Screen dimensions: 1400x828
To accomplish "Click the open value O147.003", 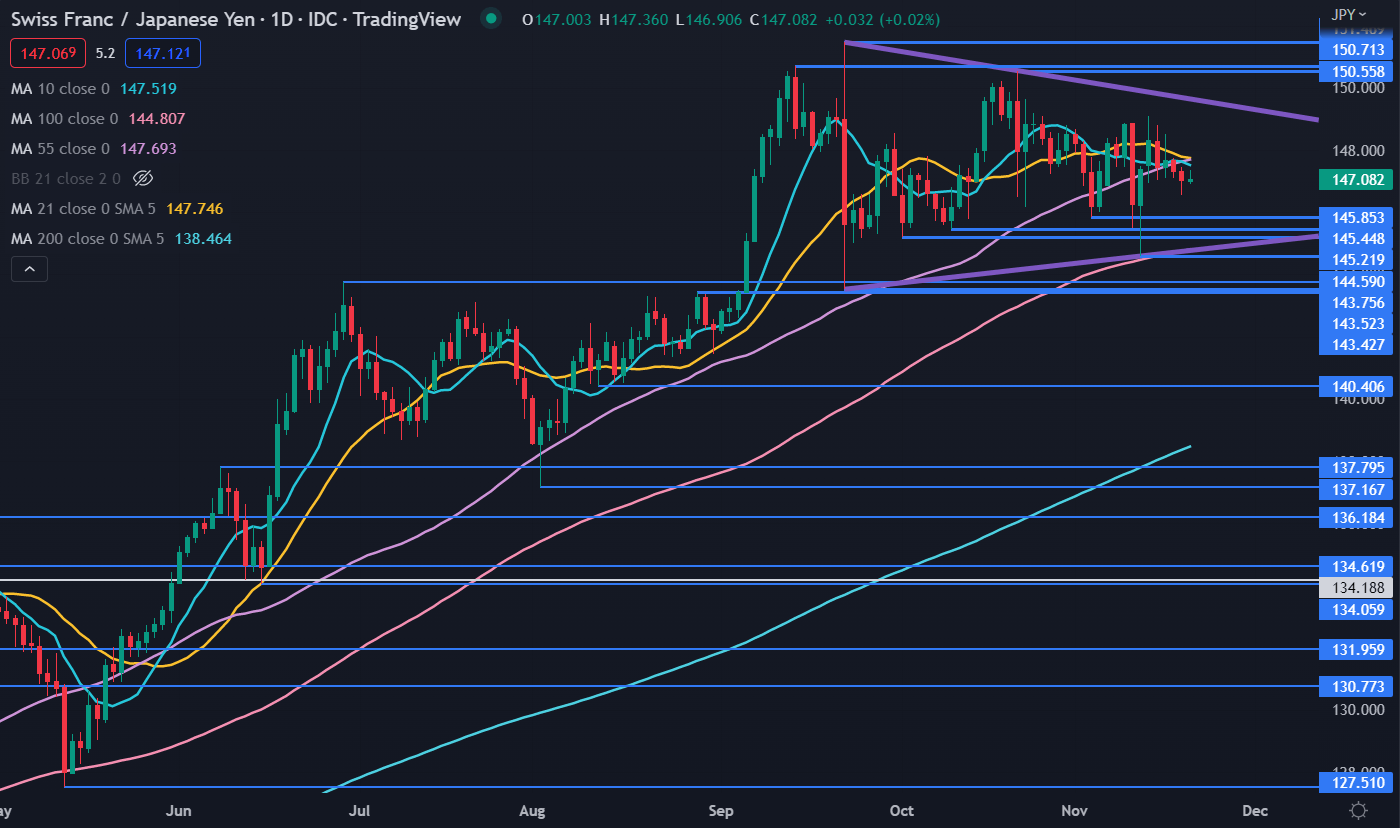I will (555, 19).
